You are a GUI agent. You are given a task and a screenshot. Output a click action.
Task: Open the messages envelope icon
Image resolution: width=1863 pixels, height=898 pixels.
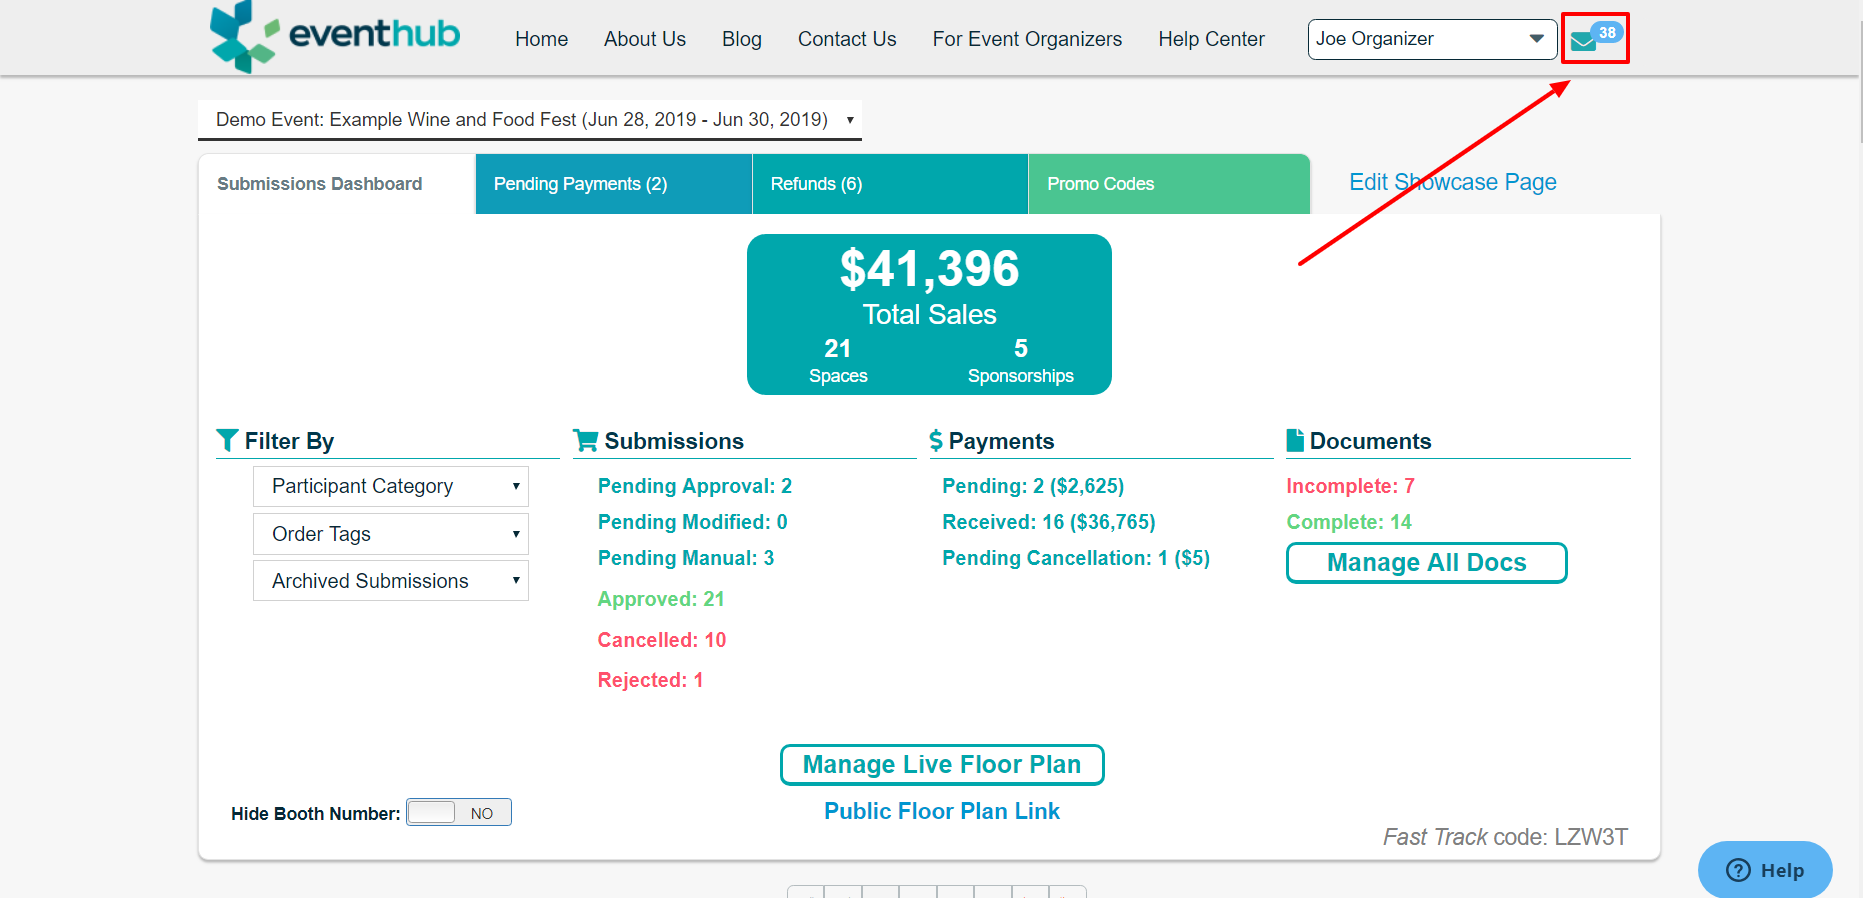(1583, 42)
